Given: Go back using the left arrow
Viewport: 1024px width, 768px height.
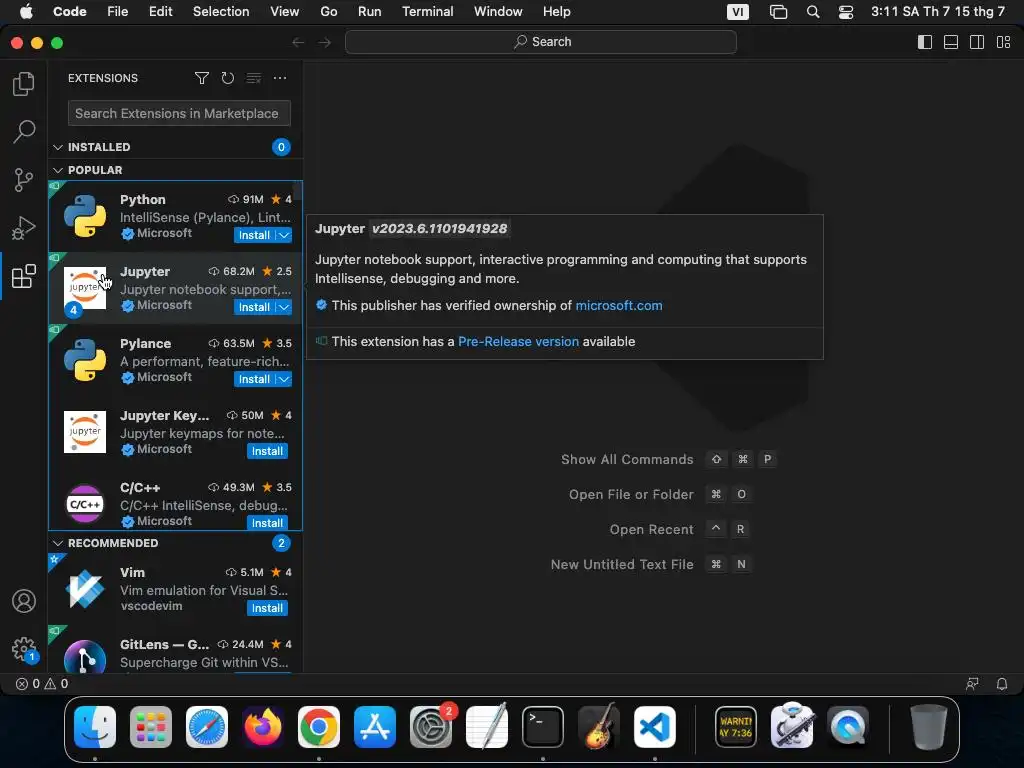Looking at the screenshot, I should [x=298, y=42].
